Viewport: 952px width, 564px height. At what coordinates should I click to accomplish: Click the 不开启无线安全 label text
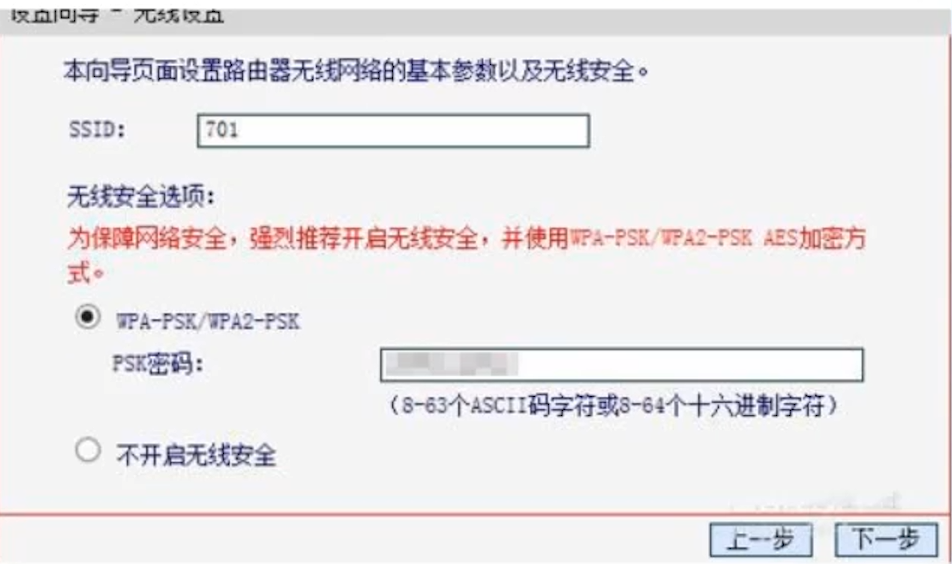196,455
